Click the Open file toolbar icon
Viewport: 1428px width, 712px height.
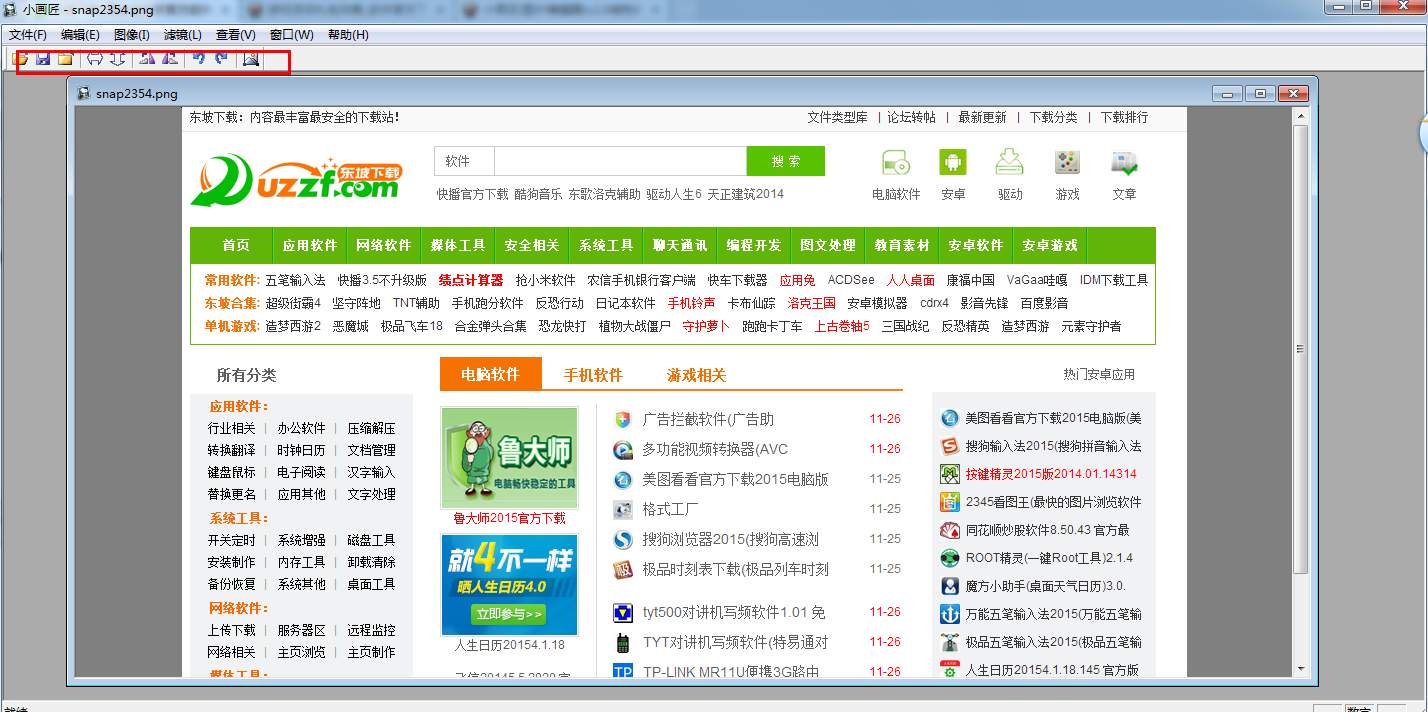[x=20, y=59]
